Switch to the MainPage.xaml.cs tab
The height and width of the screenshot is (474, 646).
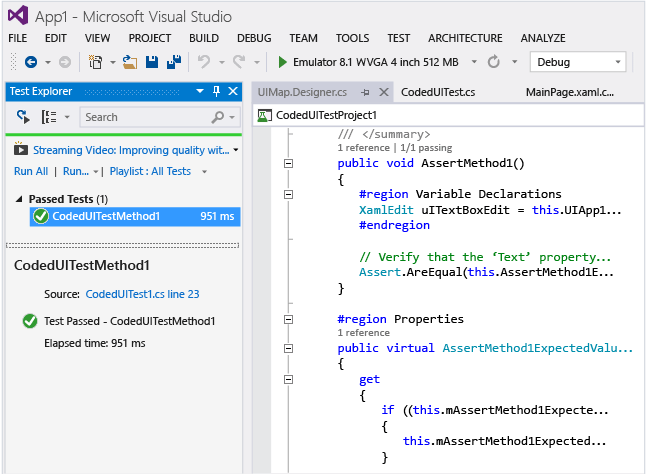point(570,92)
